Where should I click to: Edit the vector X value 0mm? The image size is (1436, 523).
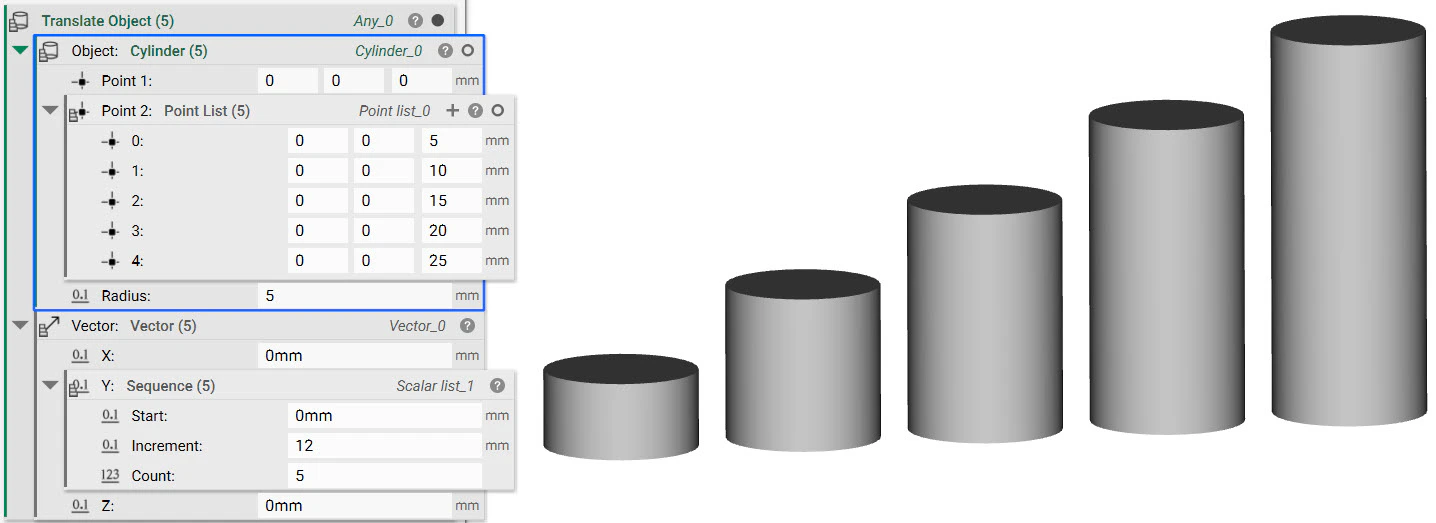click(x=355, y=356)
